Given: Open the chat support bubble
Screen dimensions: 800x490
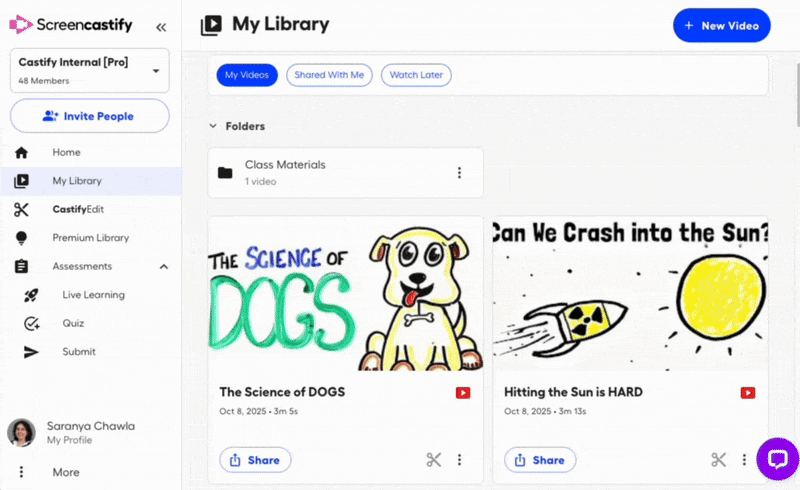Looking at the screenshot, I should [778, 459].
